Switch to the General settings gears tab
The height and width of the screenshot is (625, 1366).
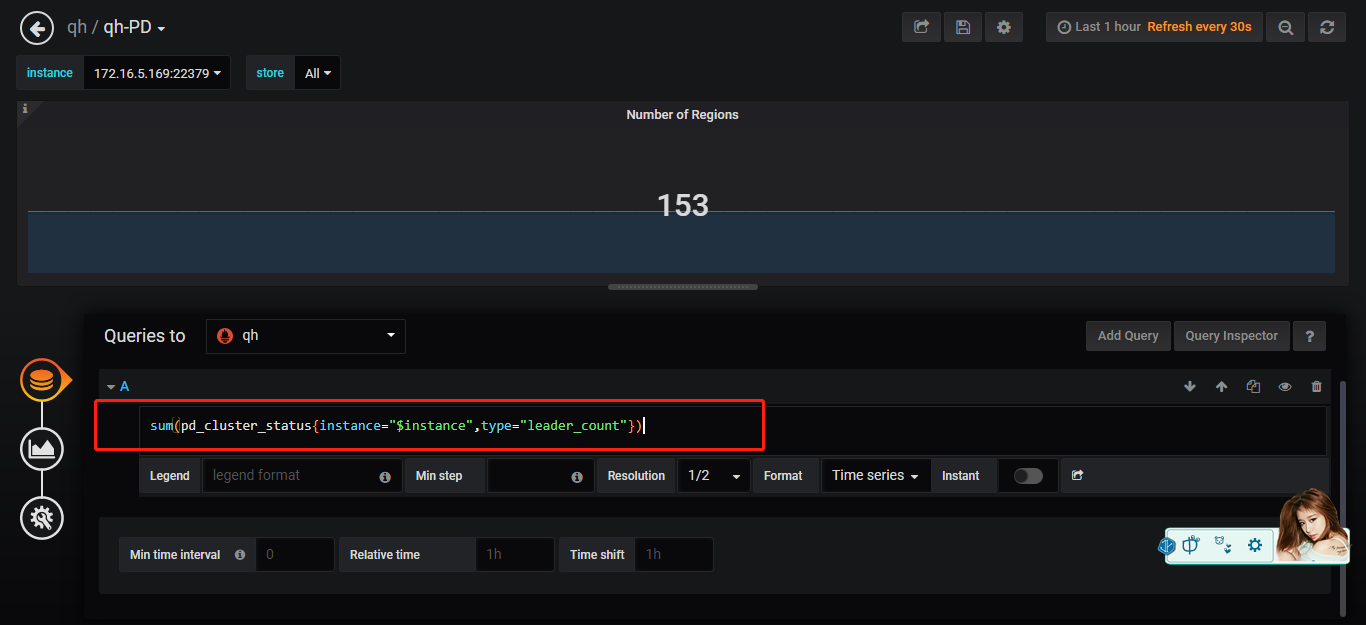[x=42, y=517]
